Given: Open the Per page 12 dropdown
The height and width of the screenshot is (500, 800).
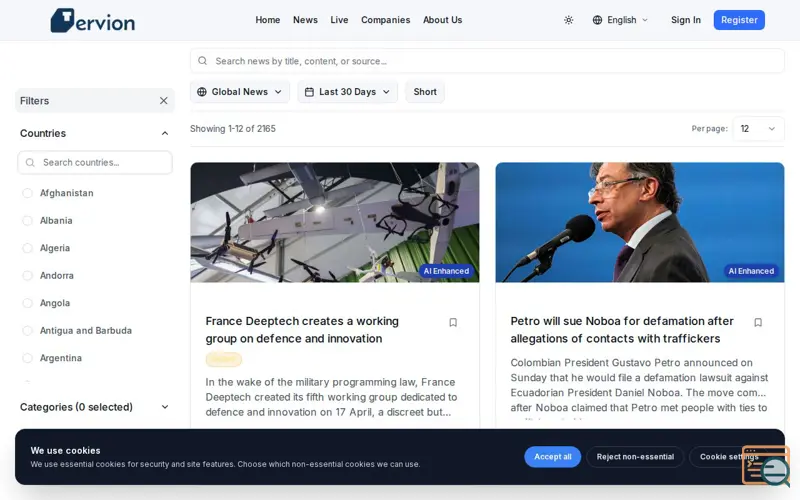Looking at the screenshot, I should coord(758,129).
